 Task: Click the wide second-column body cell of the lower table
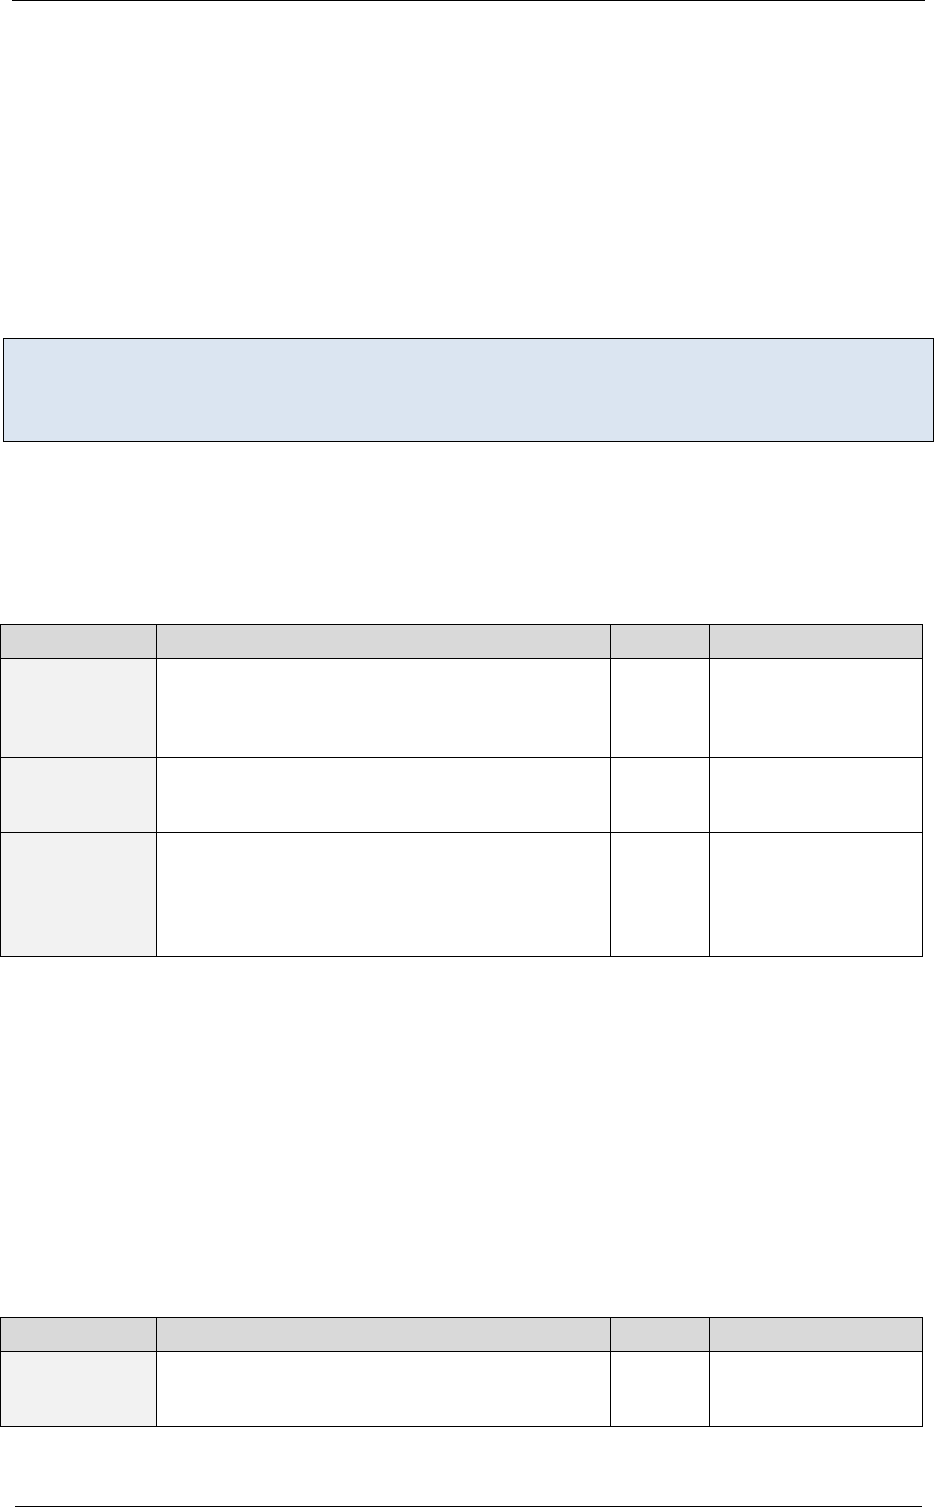click(383, 1388)
